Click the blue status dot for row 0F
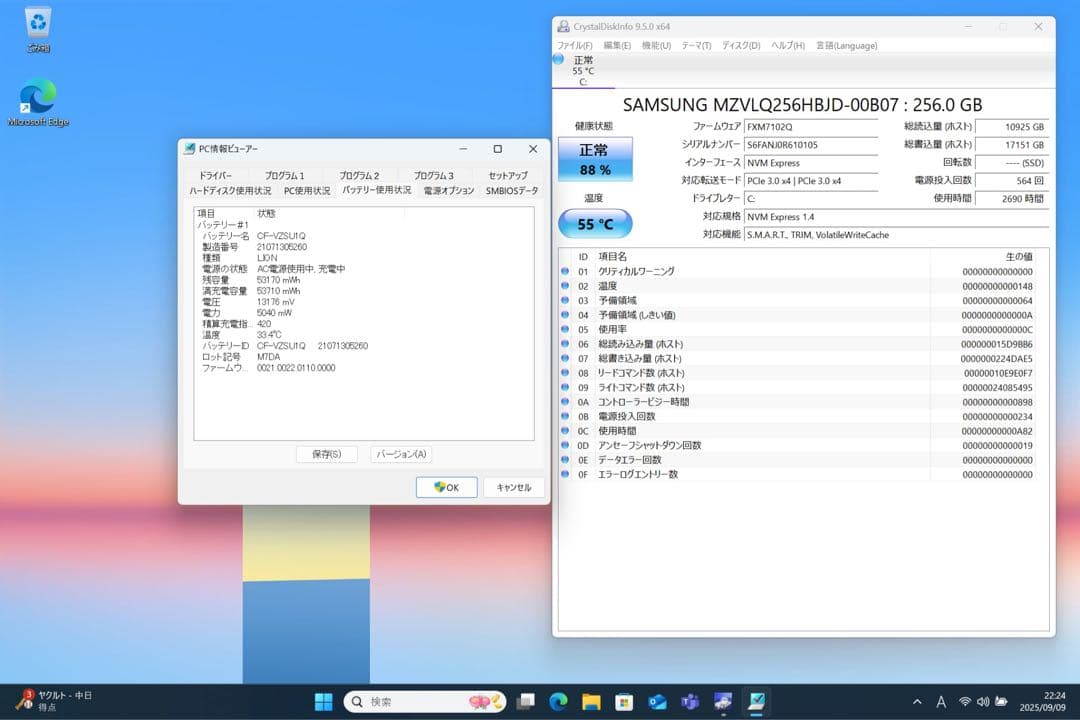The height and width of the screenshot is (720, 1080). coord(565,473)
